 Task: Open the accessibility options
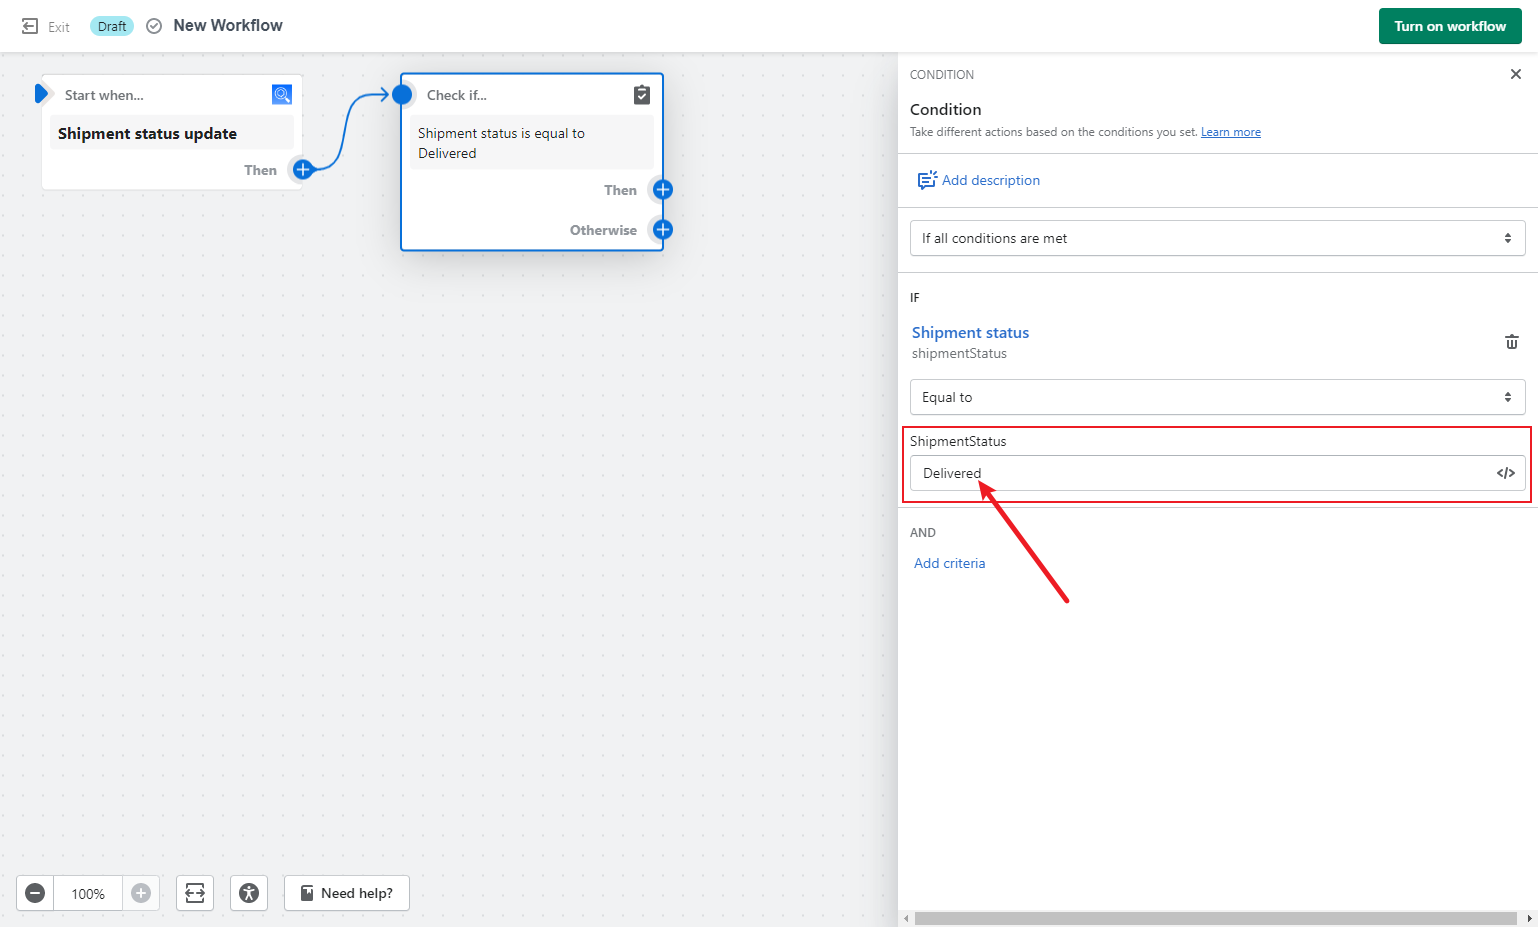coord(249,893)
